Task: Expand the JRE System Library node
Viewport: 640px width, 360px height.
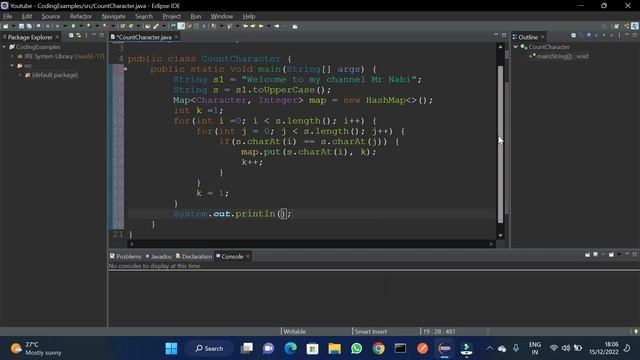Action: pos(12,56)
